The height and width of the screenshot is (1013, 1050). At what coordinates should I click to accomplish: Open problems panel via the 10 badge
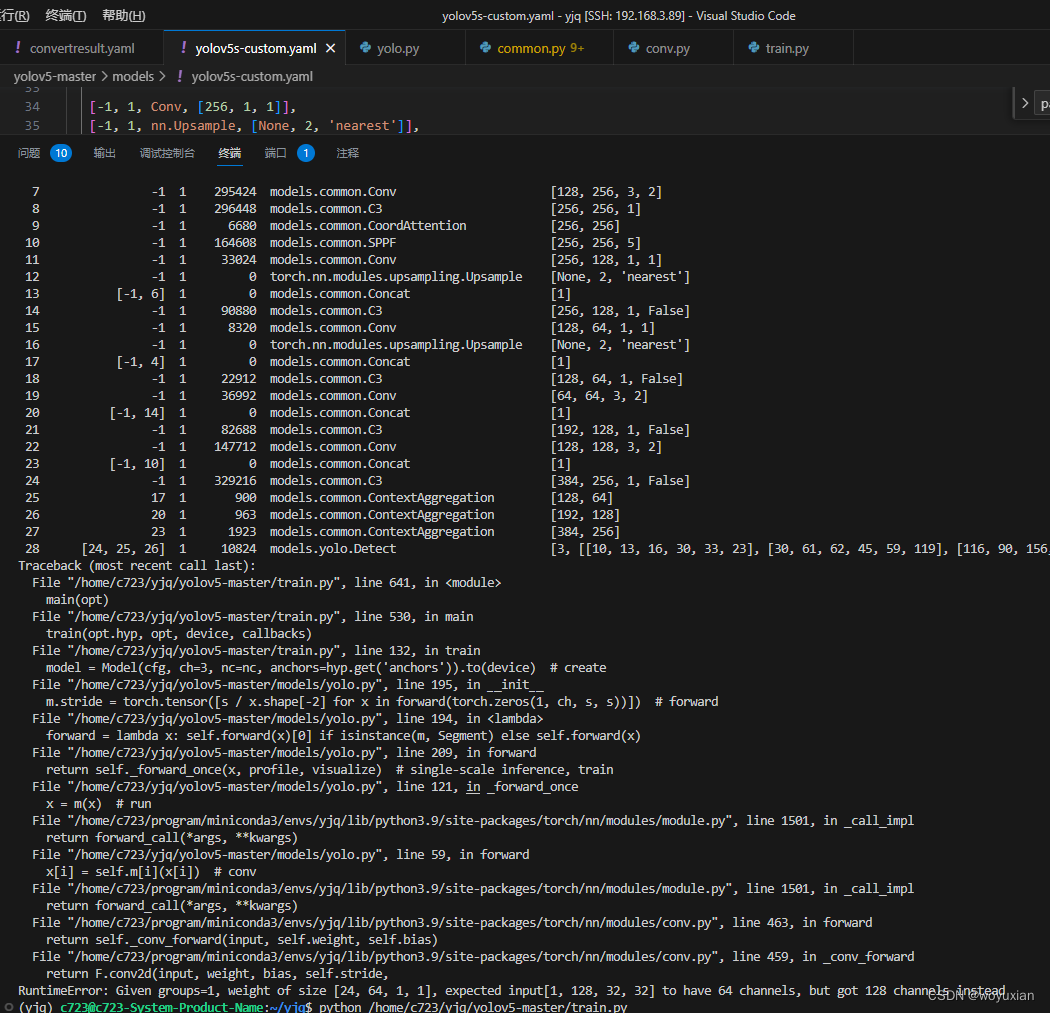point(60,152)
